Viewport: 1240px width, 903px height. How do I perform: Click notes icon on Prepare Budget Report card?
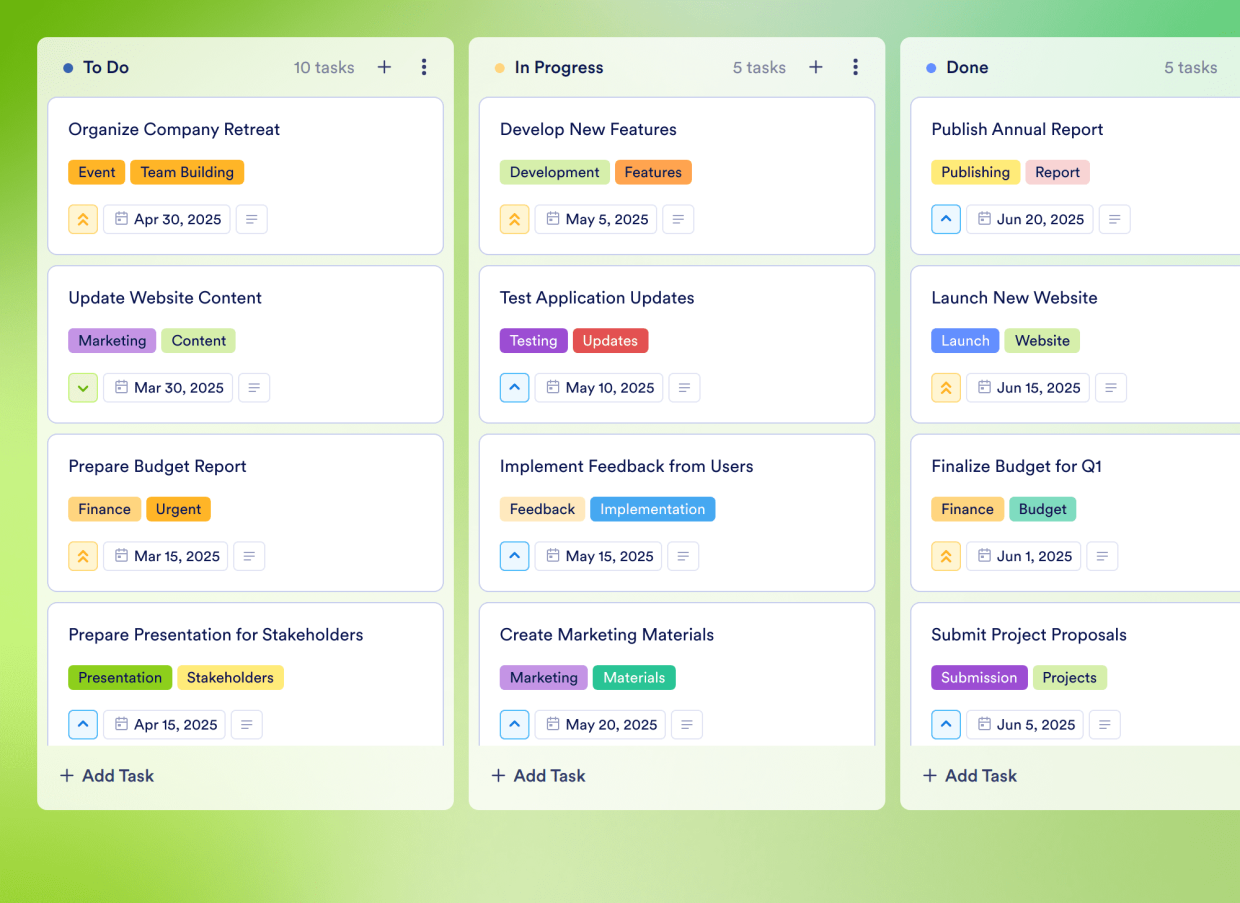pos(249,556)
